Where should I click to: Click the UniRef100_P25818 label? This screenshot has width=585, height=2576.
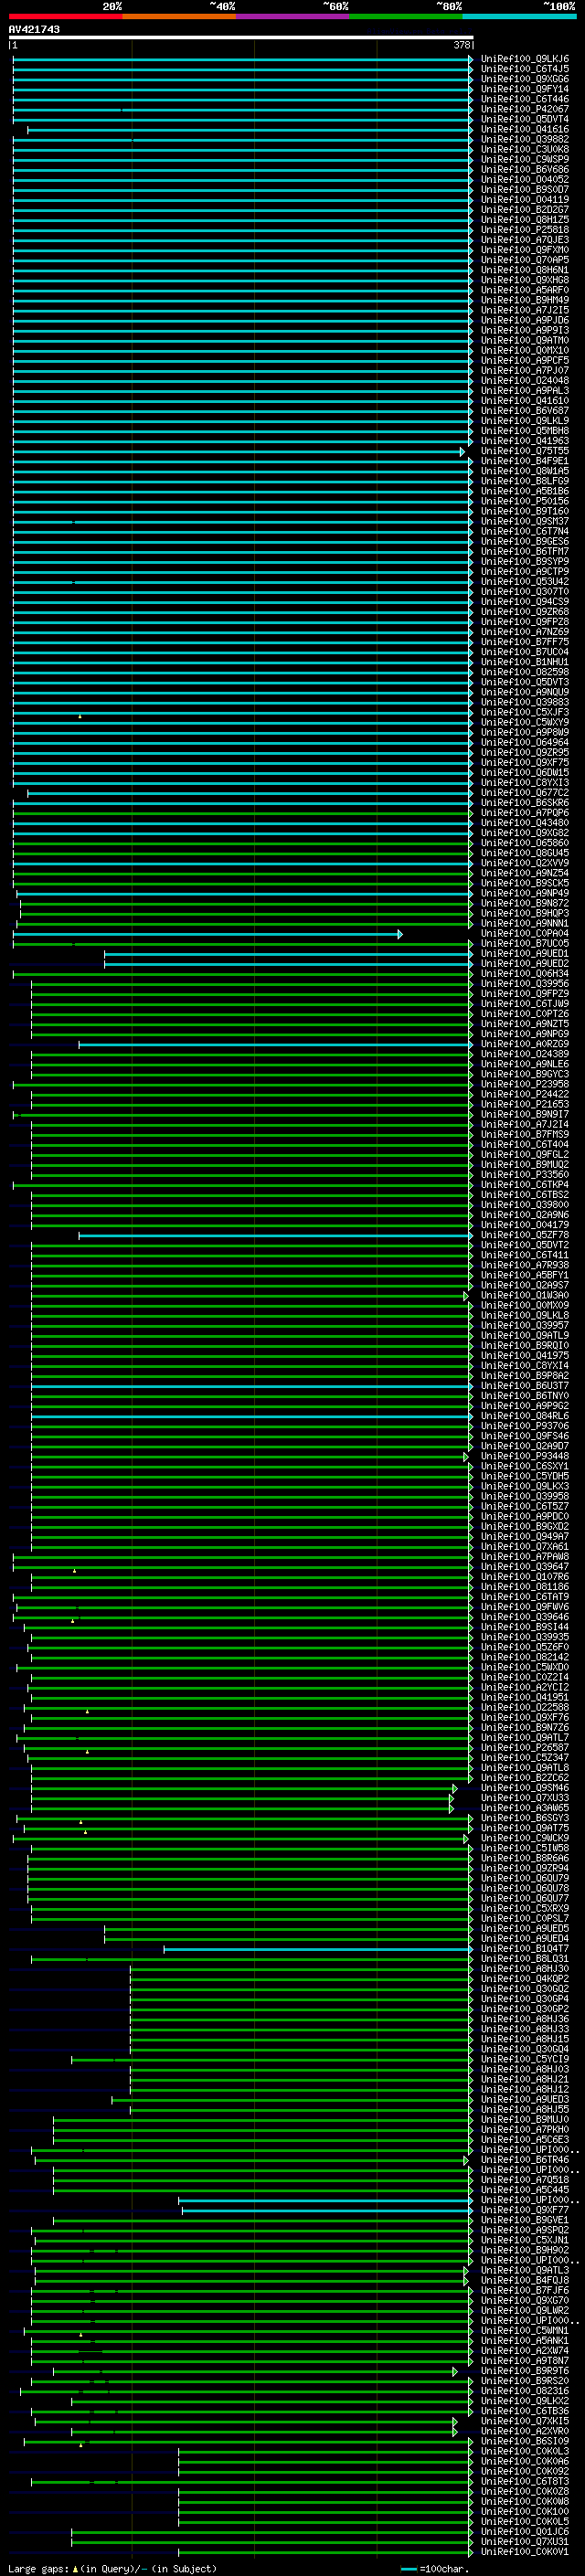(x=525, y=230)
